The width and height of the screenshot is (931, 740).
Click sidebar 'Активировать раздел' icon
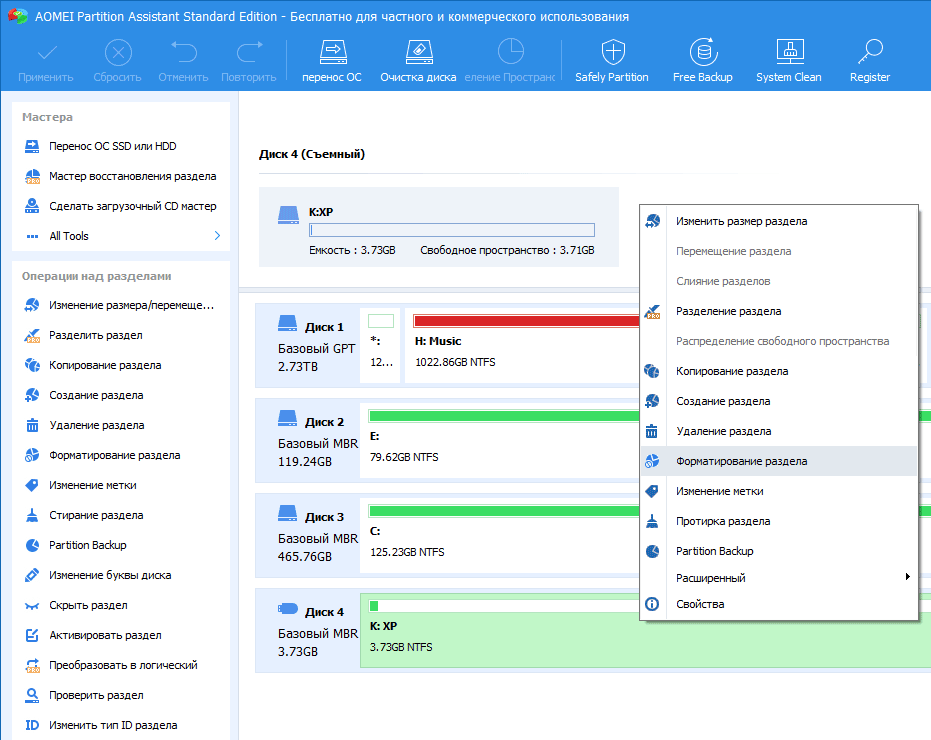[32, 635]
